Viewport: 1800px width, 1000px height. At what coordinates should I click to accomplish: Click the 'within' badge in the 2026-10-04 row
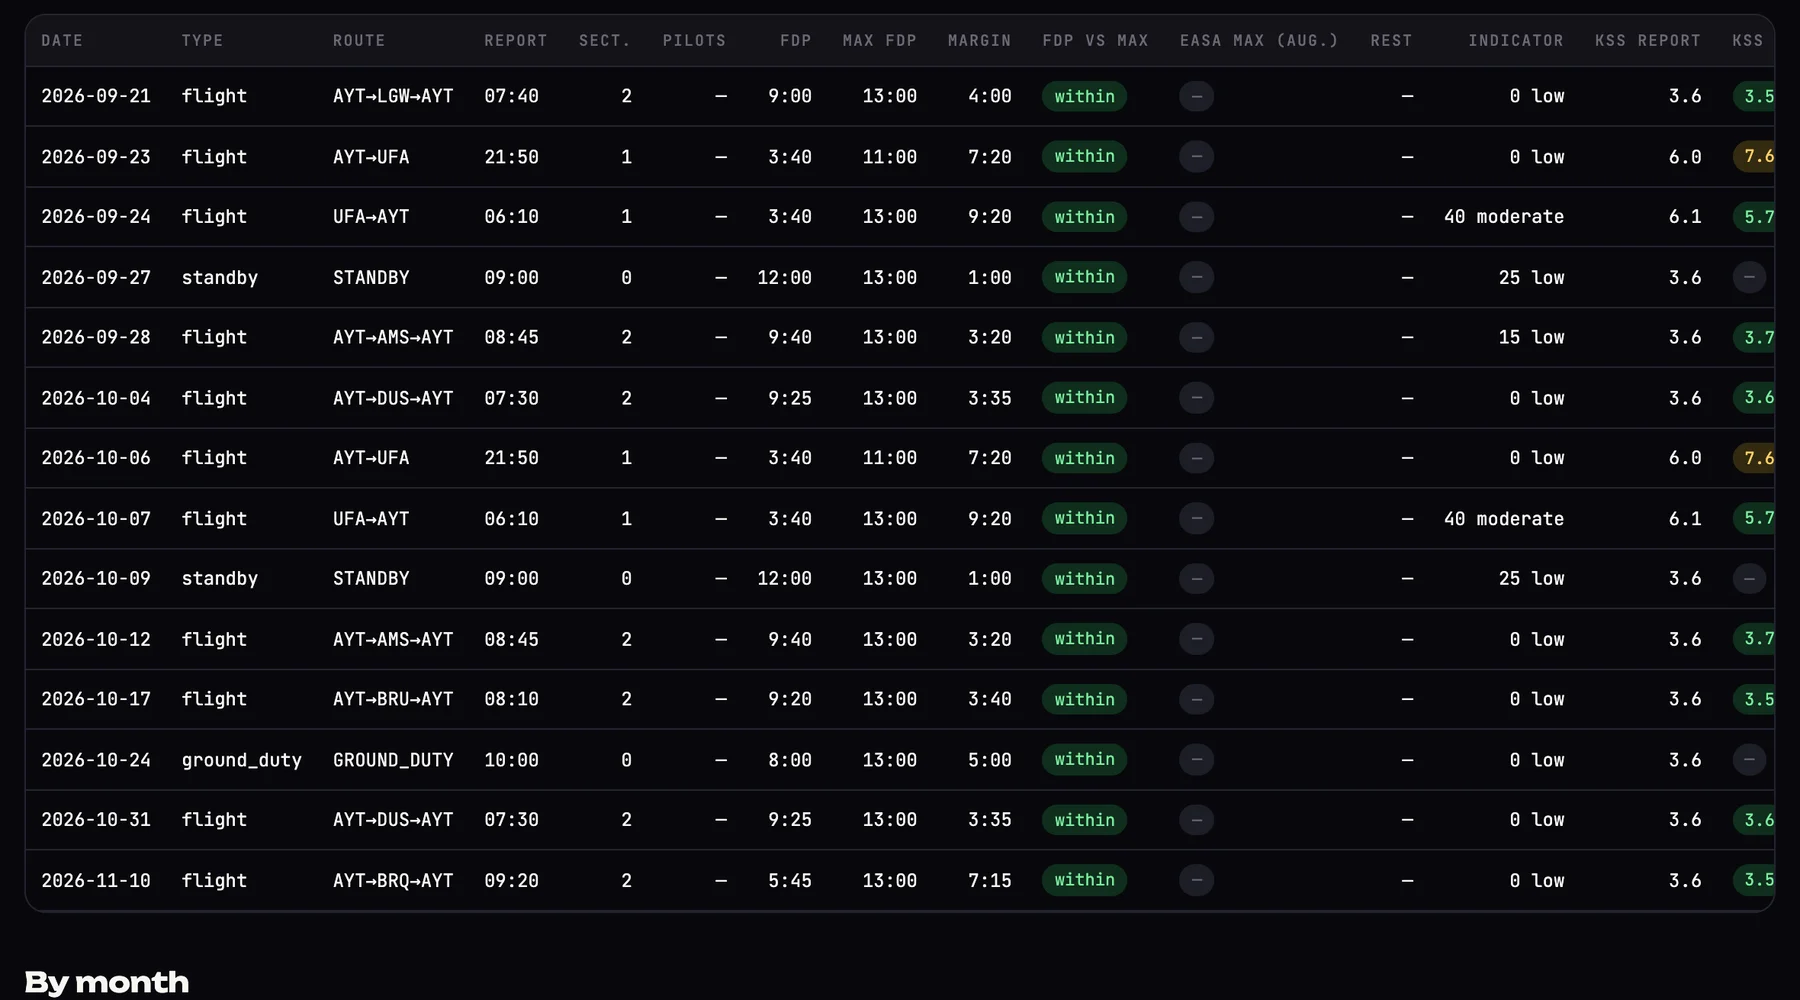[x=1084, y=398]
